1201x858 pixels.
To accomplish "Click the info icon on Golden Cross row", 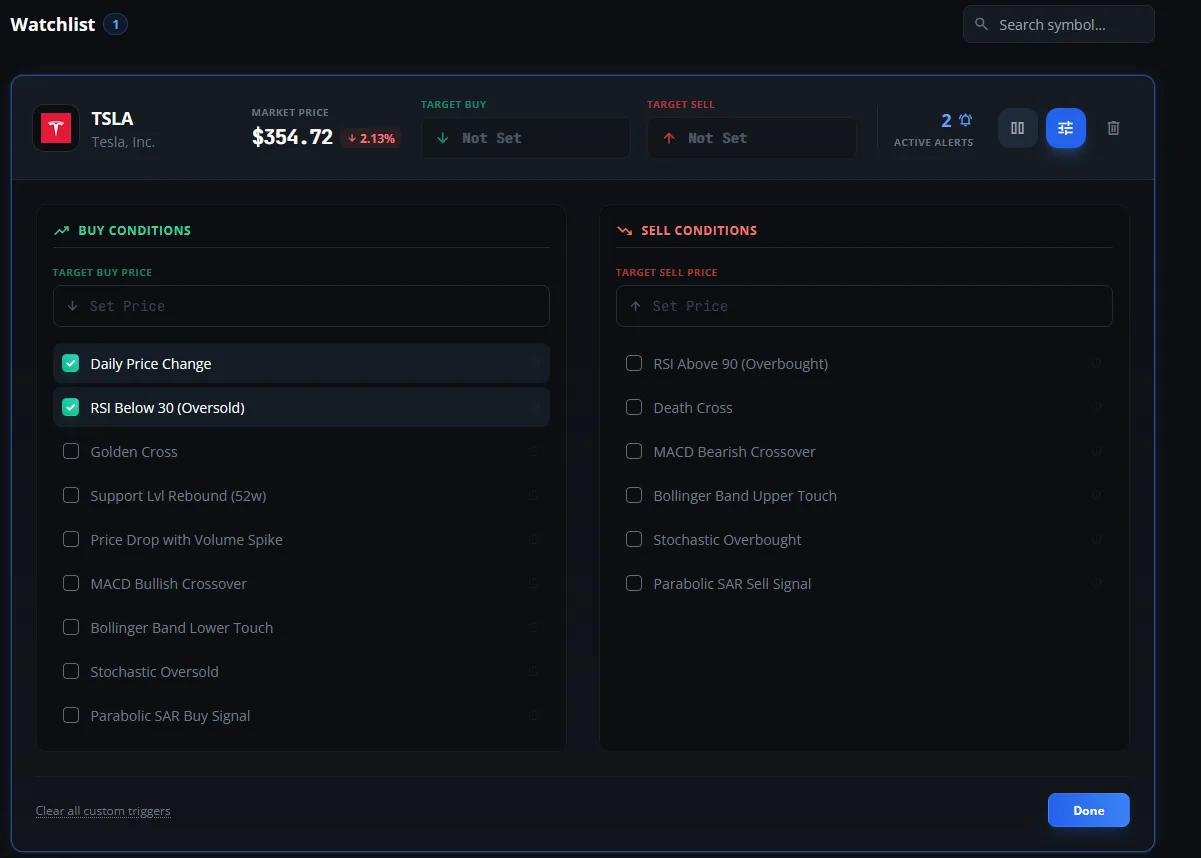I will point(533,452).
